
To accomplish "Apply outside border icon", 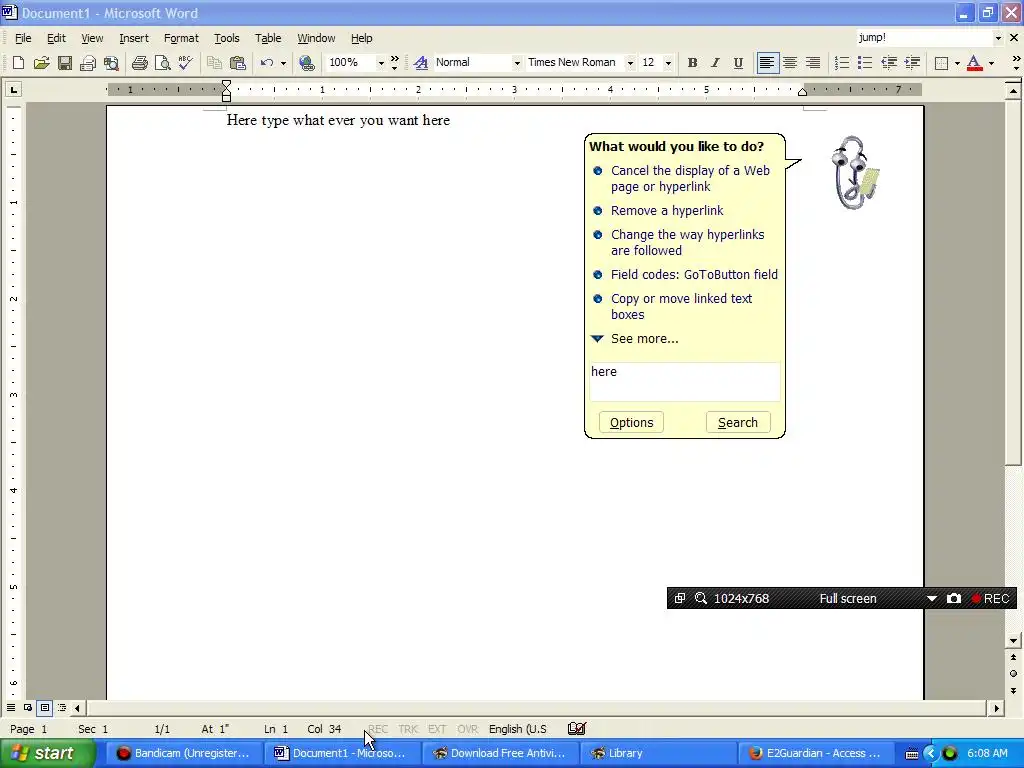I will point(941,63).
